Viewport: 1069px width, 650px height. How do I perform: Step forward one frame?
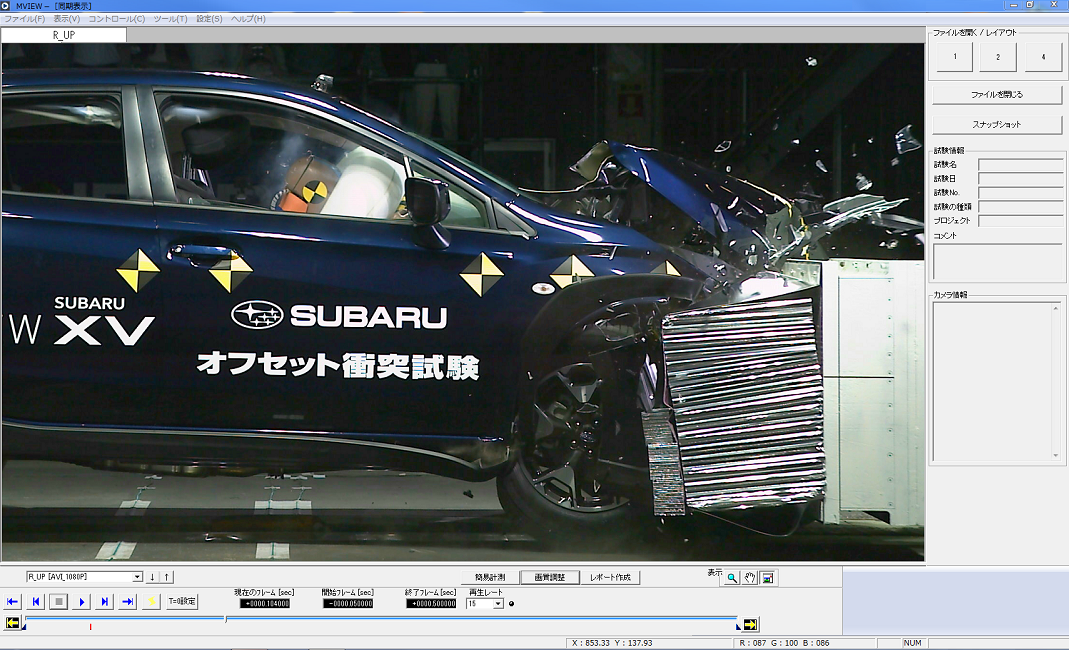[104, 602]
